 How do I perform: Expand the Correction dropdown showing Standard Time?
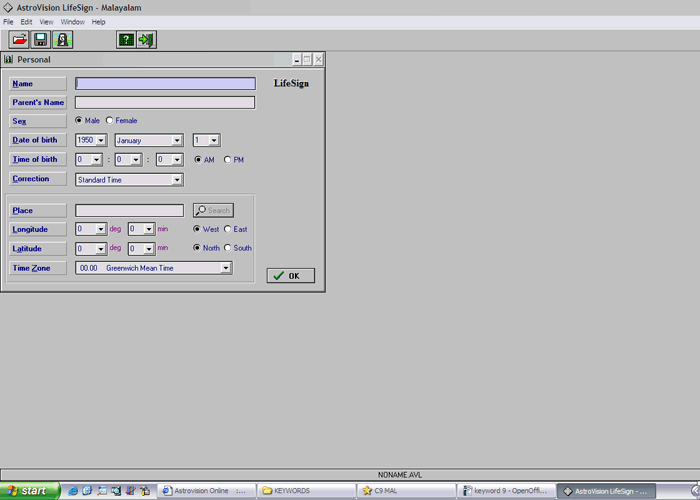(177, 179)
